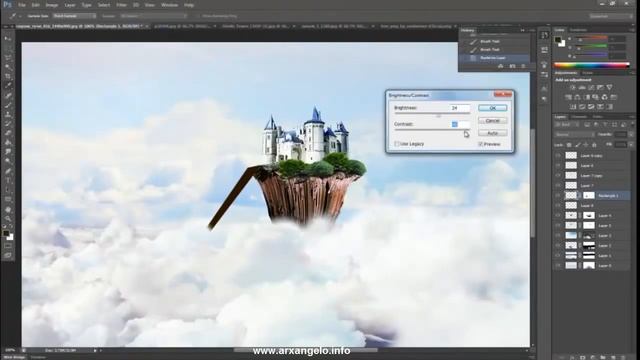This screenshot has height=360, width=640.
Task: Toggle visibility of Layer 7
Action: pos(558,185)
